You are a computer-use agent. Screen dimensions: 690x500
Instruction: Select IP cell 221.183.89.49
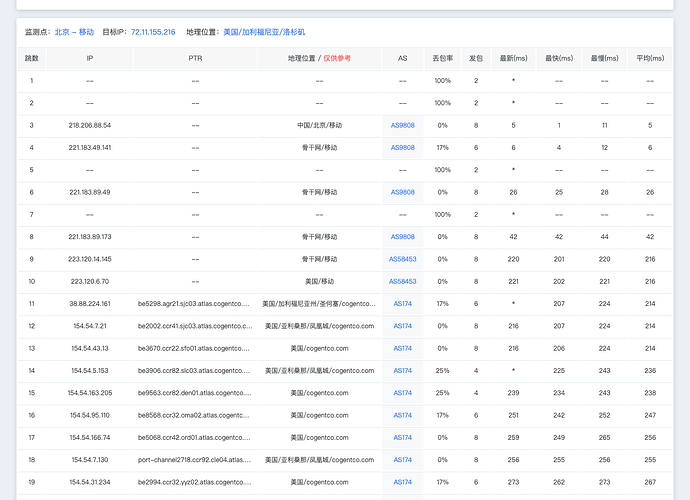pos(90,192)
